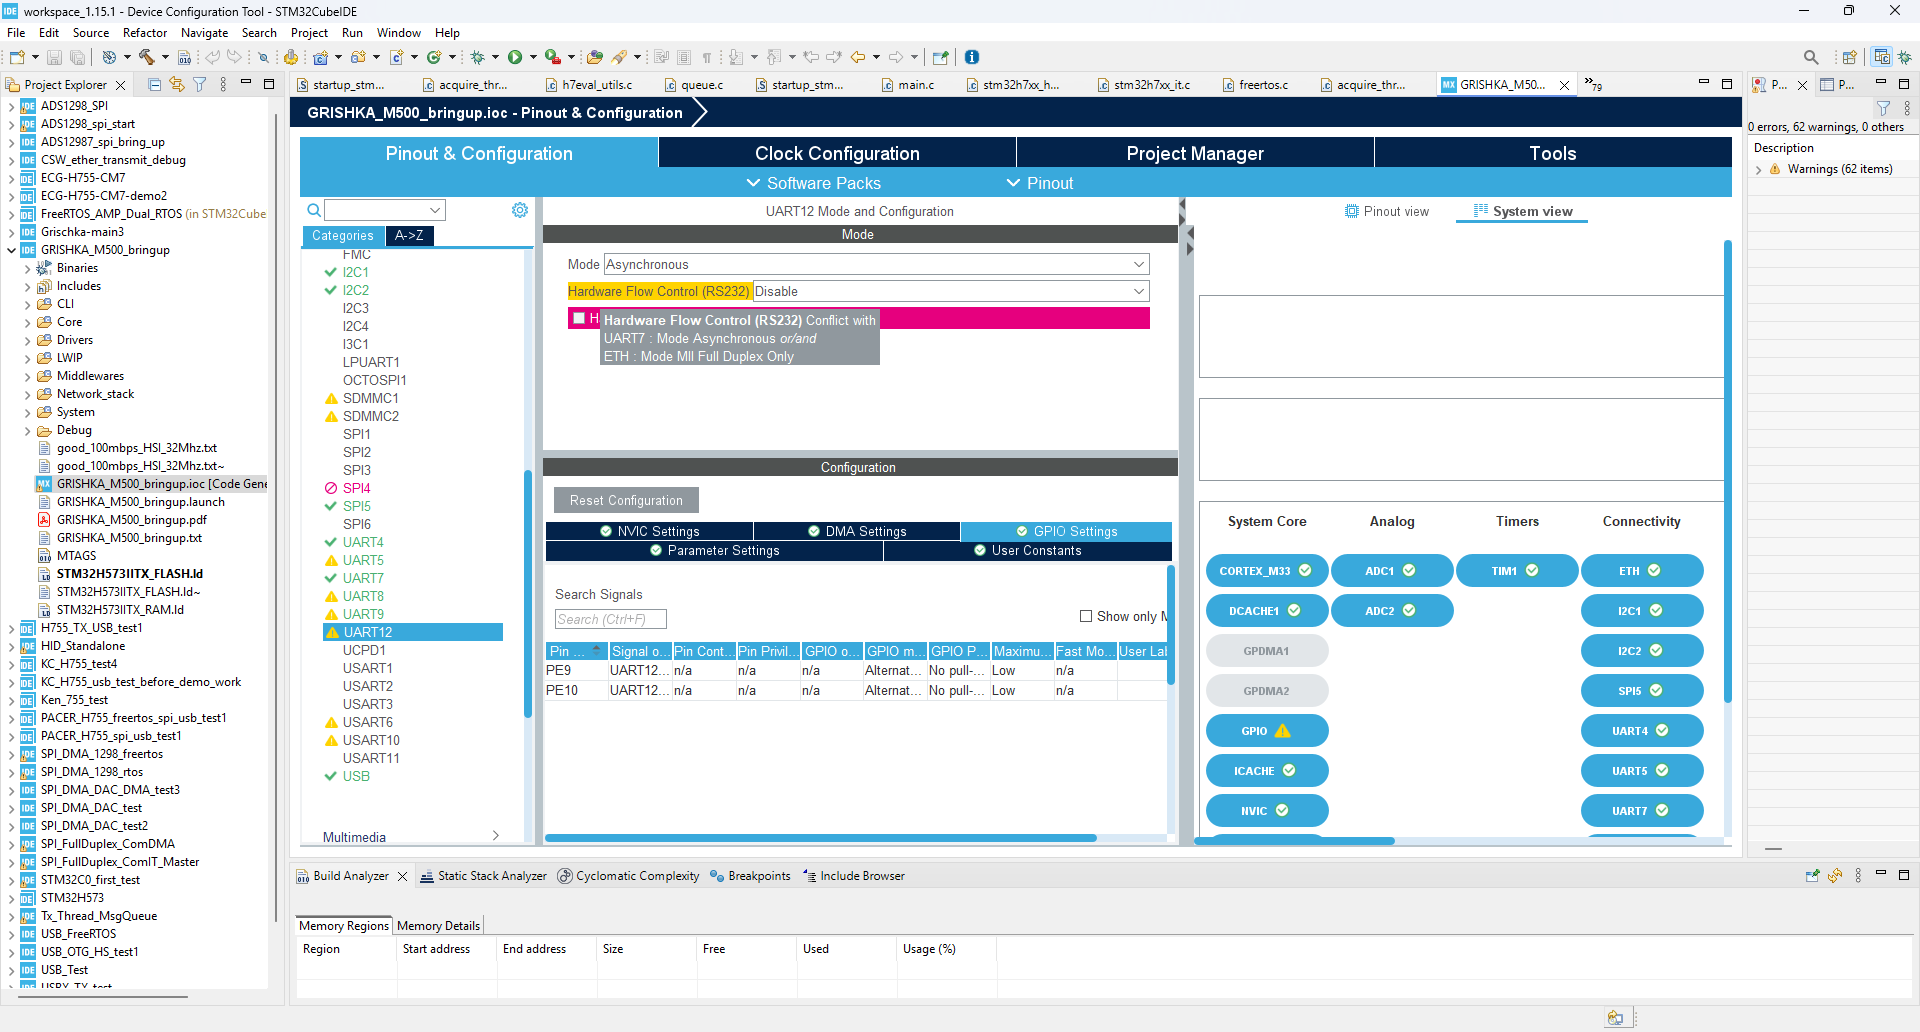Click the blue information icon in toolbar

pyautogui.click(x=972, y=57)
